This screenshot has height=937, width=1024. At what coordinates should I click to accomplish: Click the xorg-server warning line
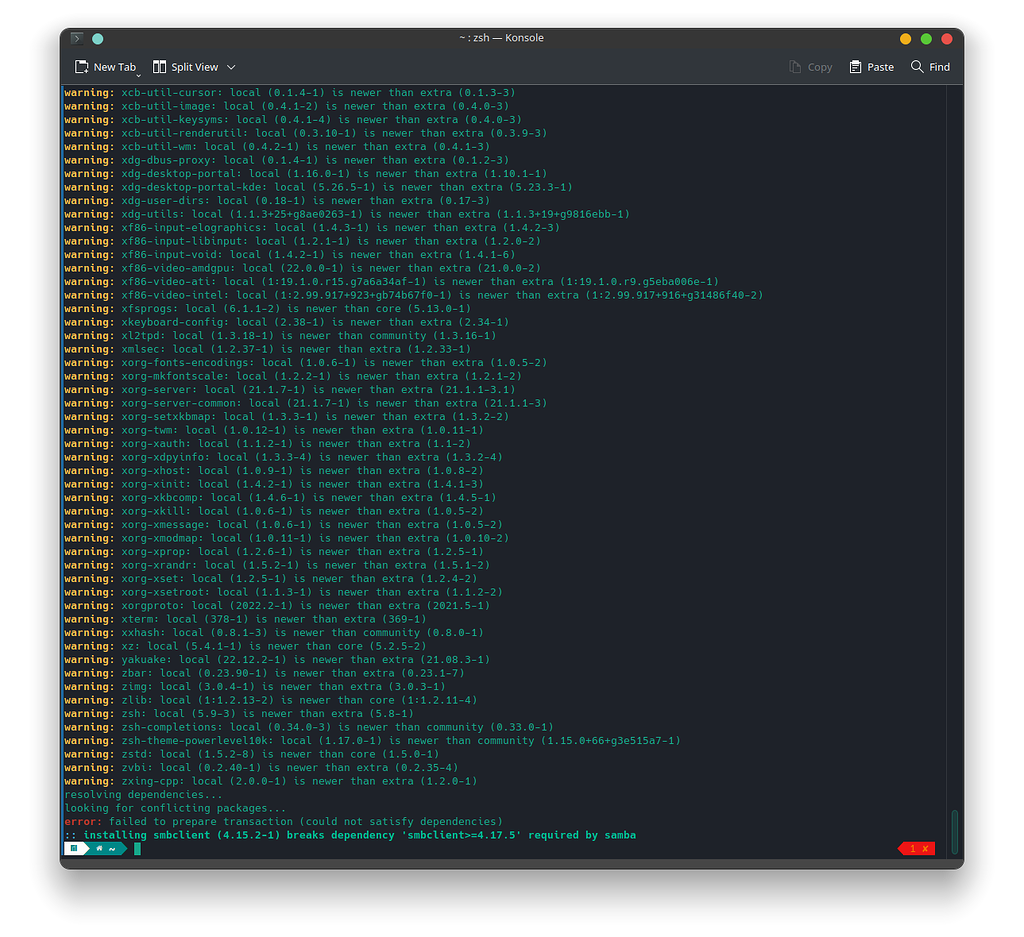coord(289,390)
